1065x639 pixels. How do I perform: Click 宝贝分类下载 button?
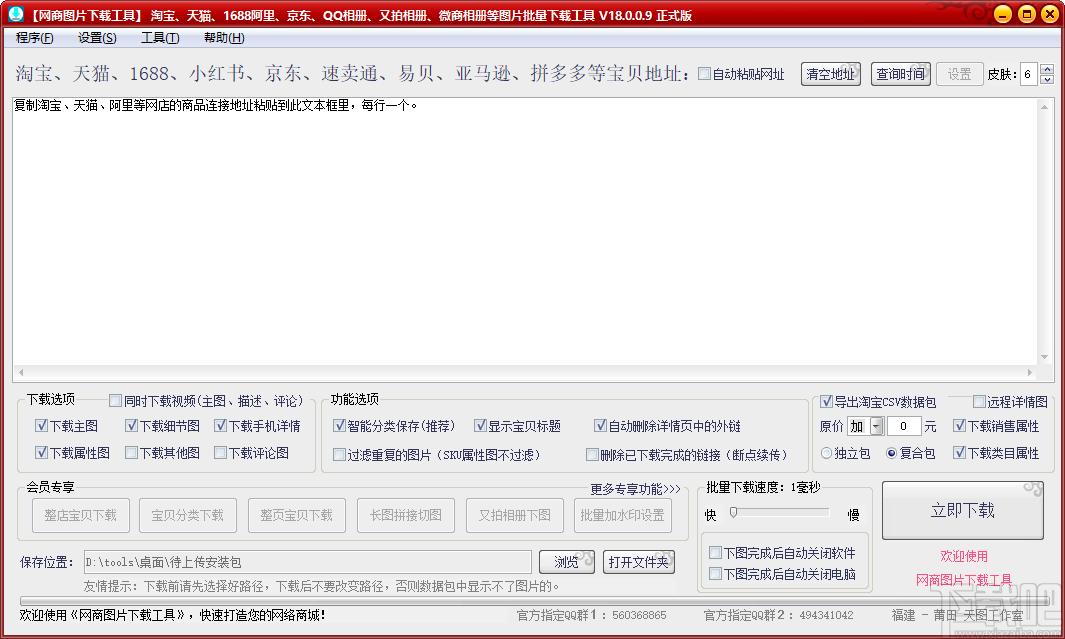coord(187,515)
